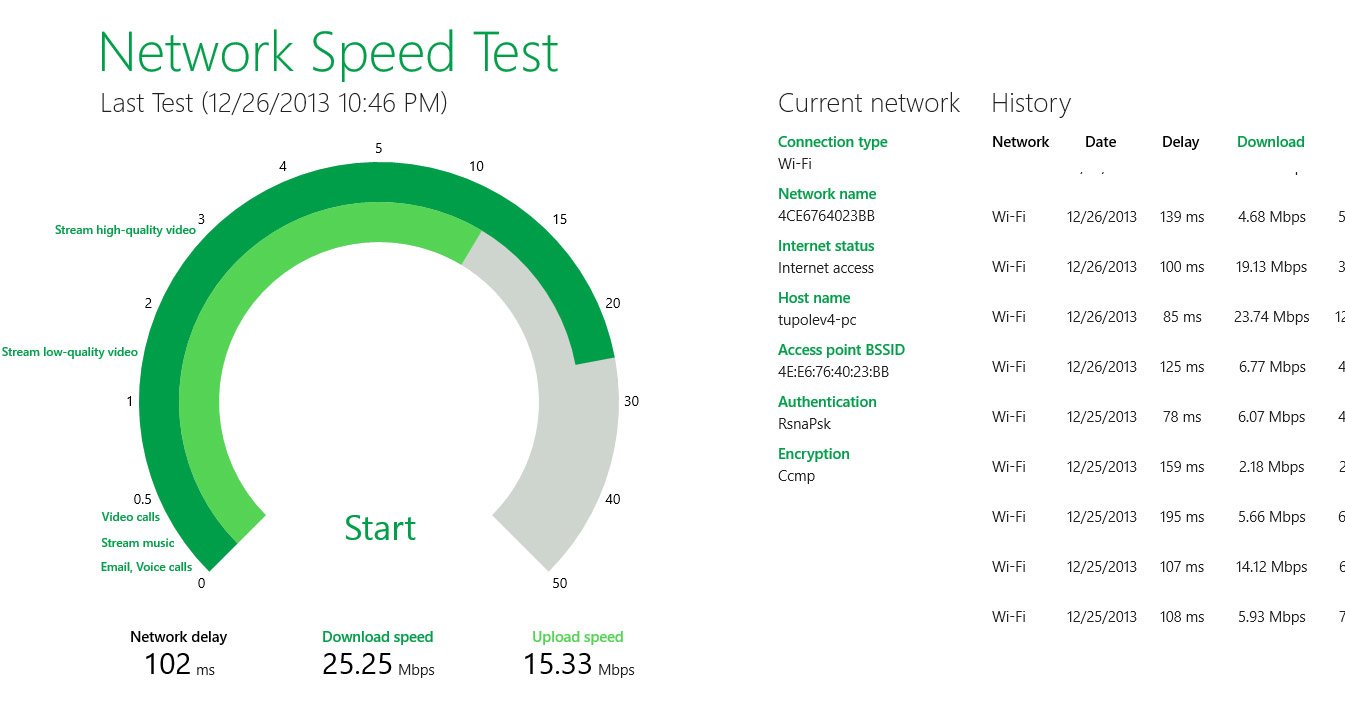Screen dimensions: 1345x710
Task: Select the history row with 19.13 Mbps
Action: (1168, 267)
